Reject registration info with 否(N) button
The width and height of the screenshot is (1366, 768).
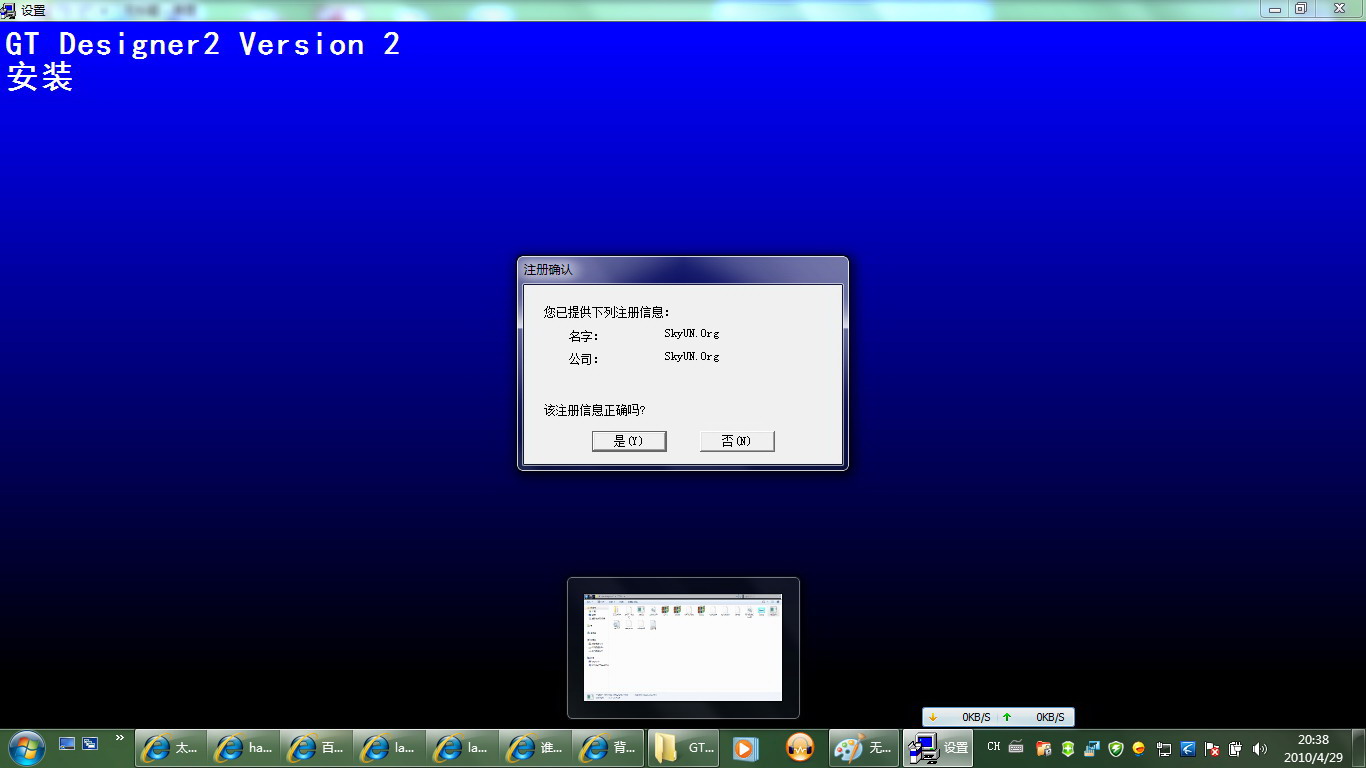pos(737,441)
